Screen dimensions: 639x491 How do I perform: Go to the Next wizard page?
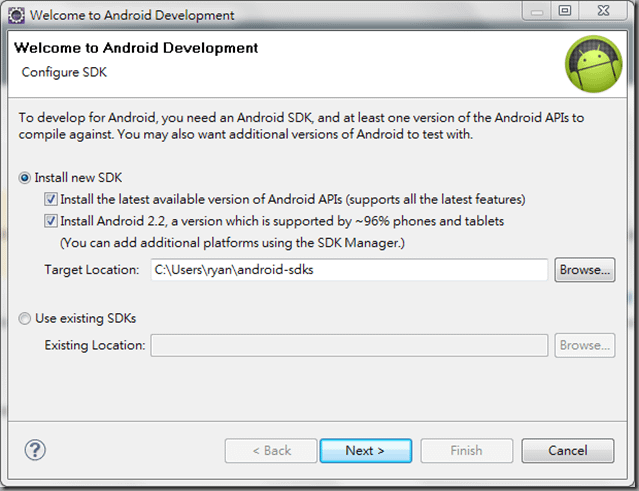pyautogui.click(x=366, y=451)
